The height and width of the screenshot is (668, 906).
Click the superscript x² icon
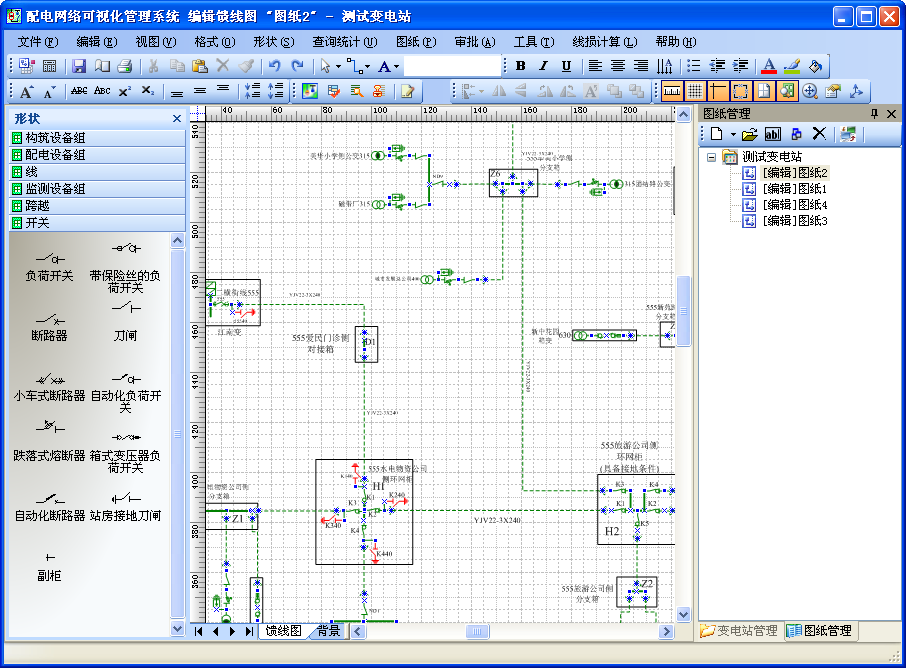click(125, 91)
